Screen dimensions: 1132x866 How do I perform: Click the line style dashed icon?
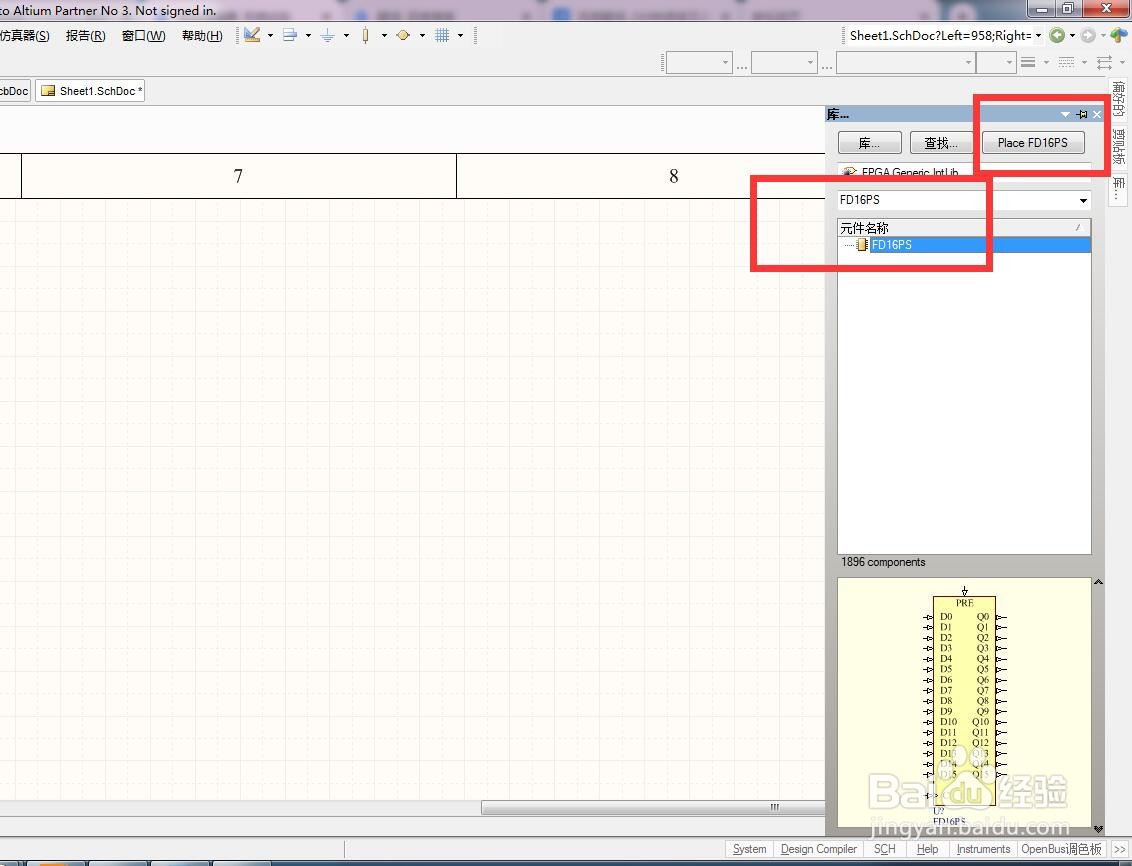(1066, 63)
